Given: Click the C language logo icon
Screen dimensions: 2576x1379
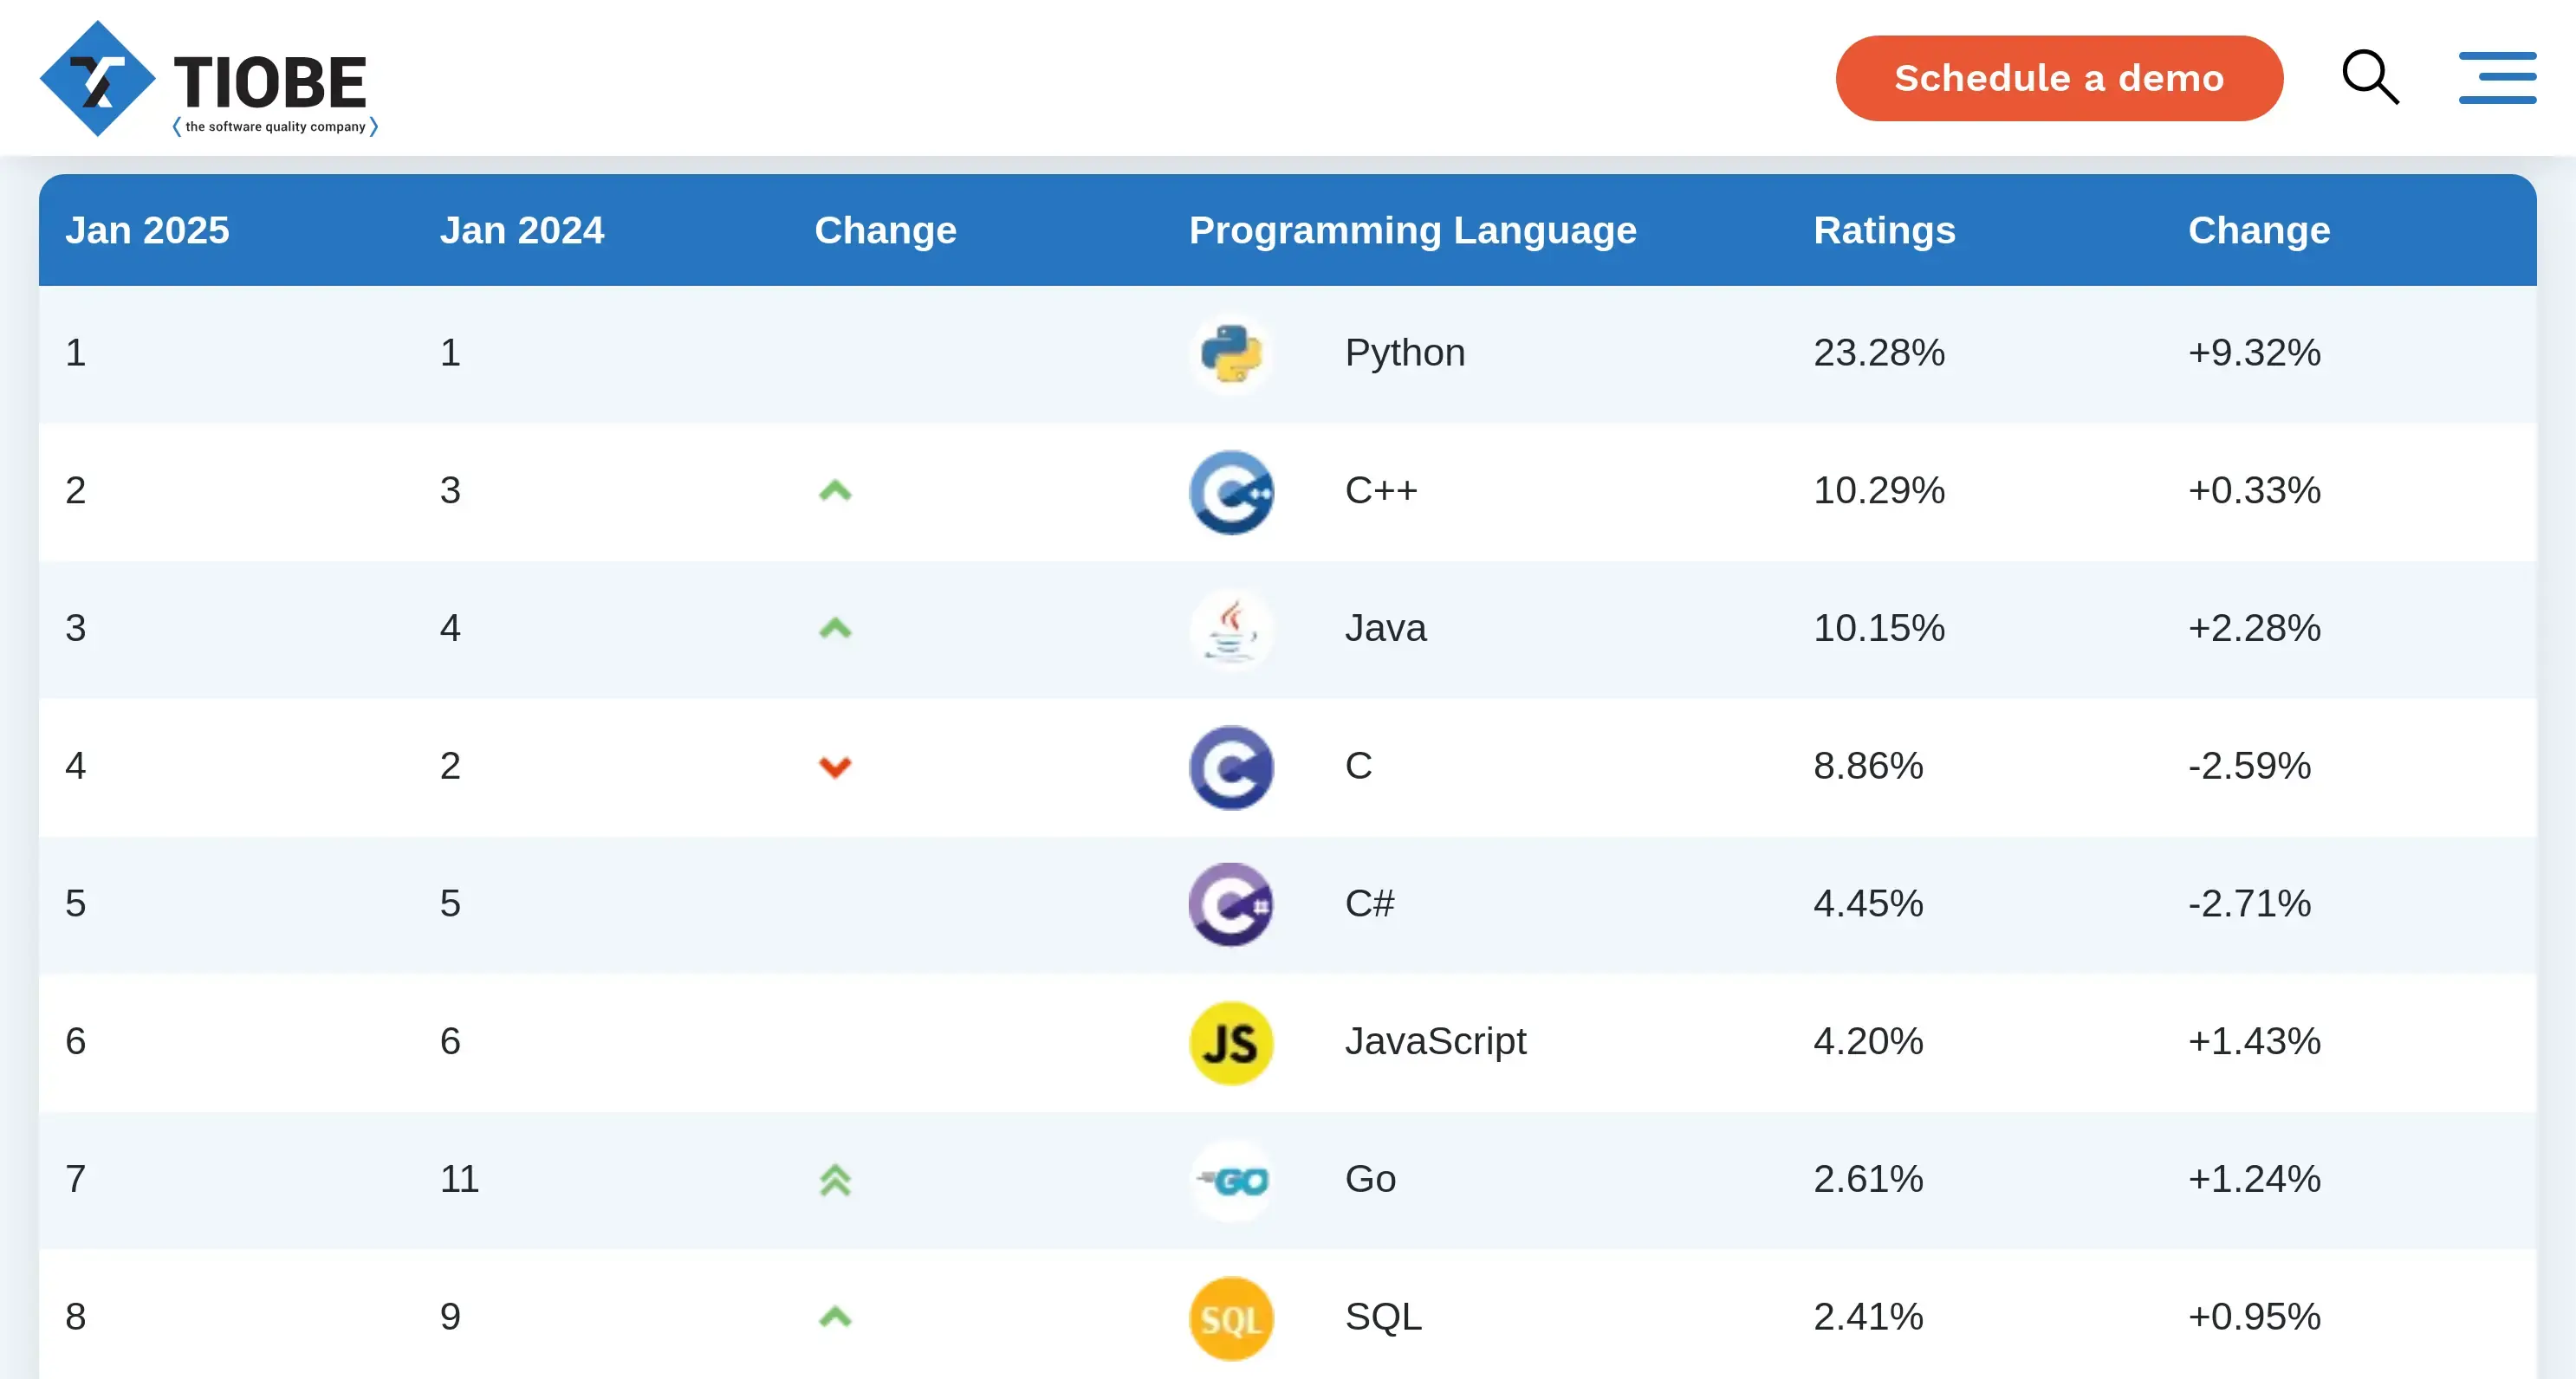Looking at the screenshot, I should tap(1231, 767).
